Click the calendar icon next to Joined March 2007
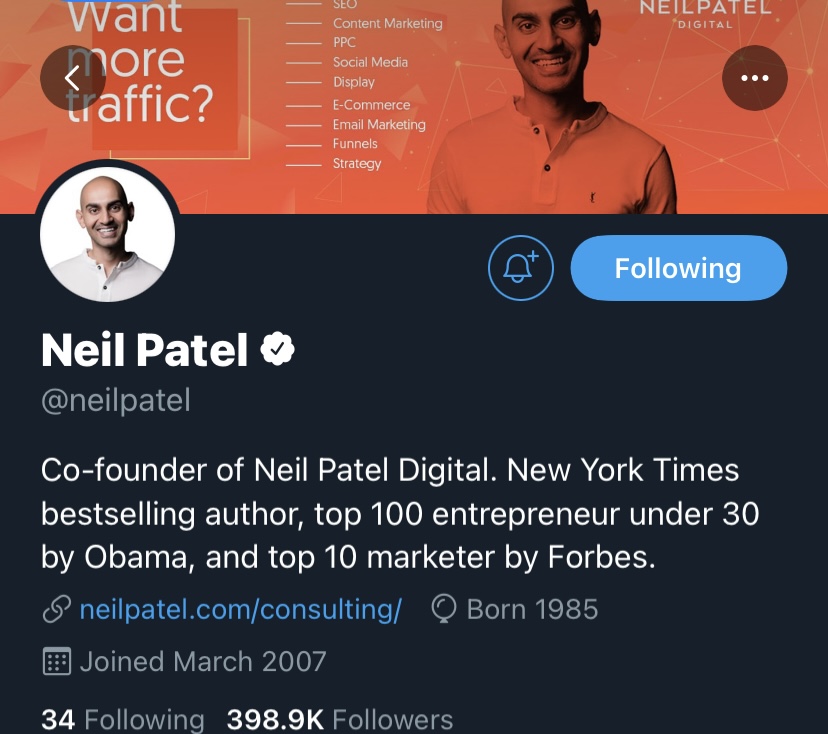 [57, 661]
